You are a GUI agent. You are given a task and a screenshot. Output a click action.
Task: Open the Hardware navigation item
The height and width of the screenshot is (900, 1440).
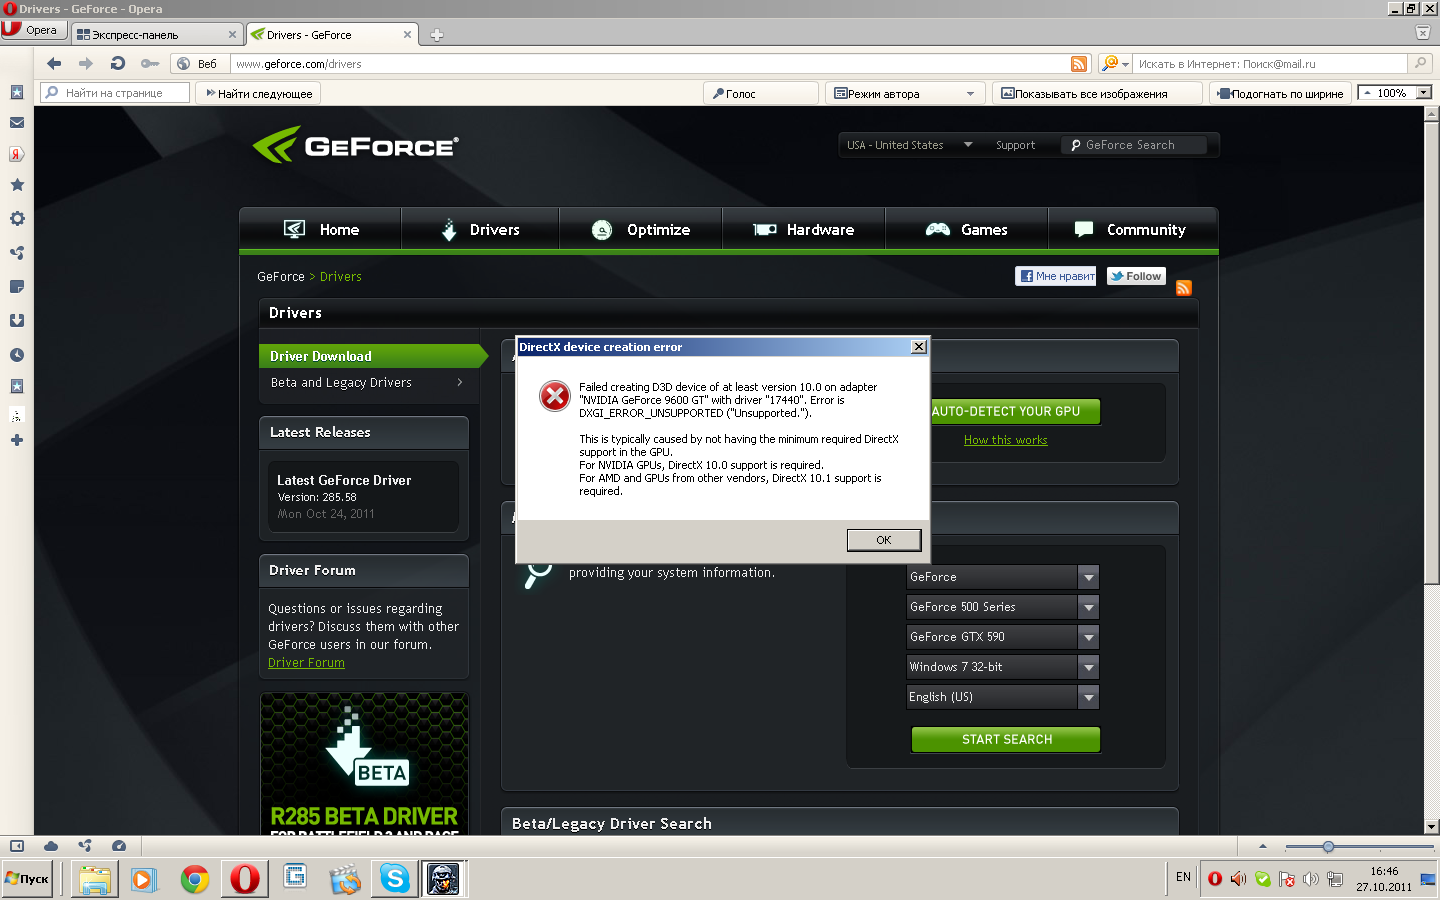point(804,230)
